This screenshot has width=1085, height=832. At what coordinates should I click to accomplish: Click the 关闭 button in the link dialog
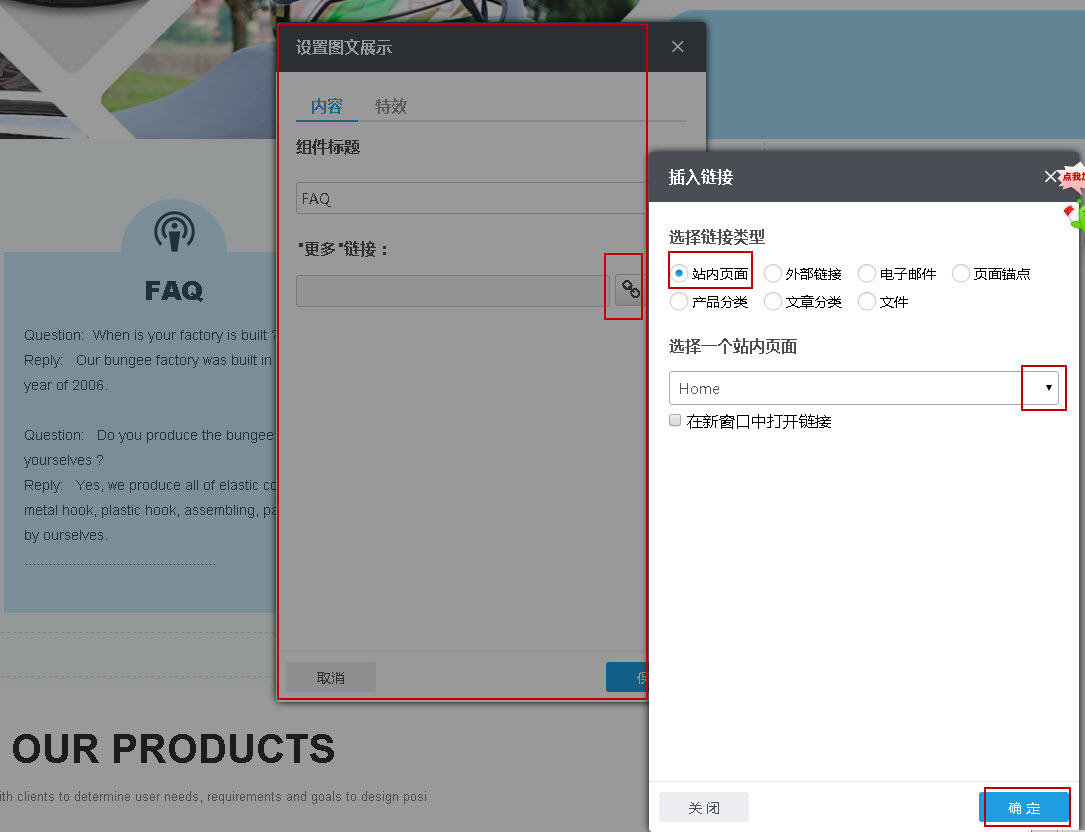tap(703, 807)
